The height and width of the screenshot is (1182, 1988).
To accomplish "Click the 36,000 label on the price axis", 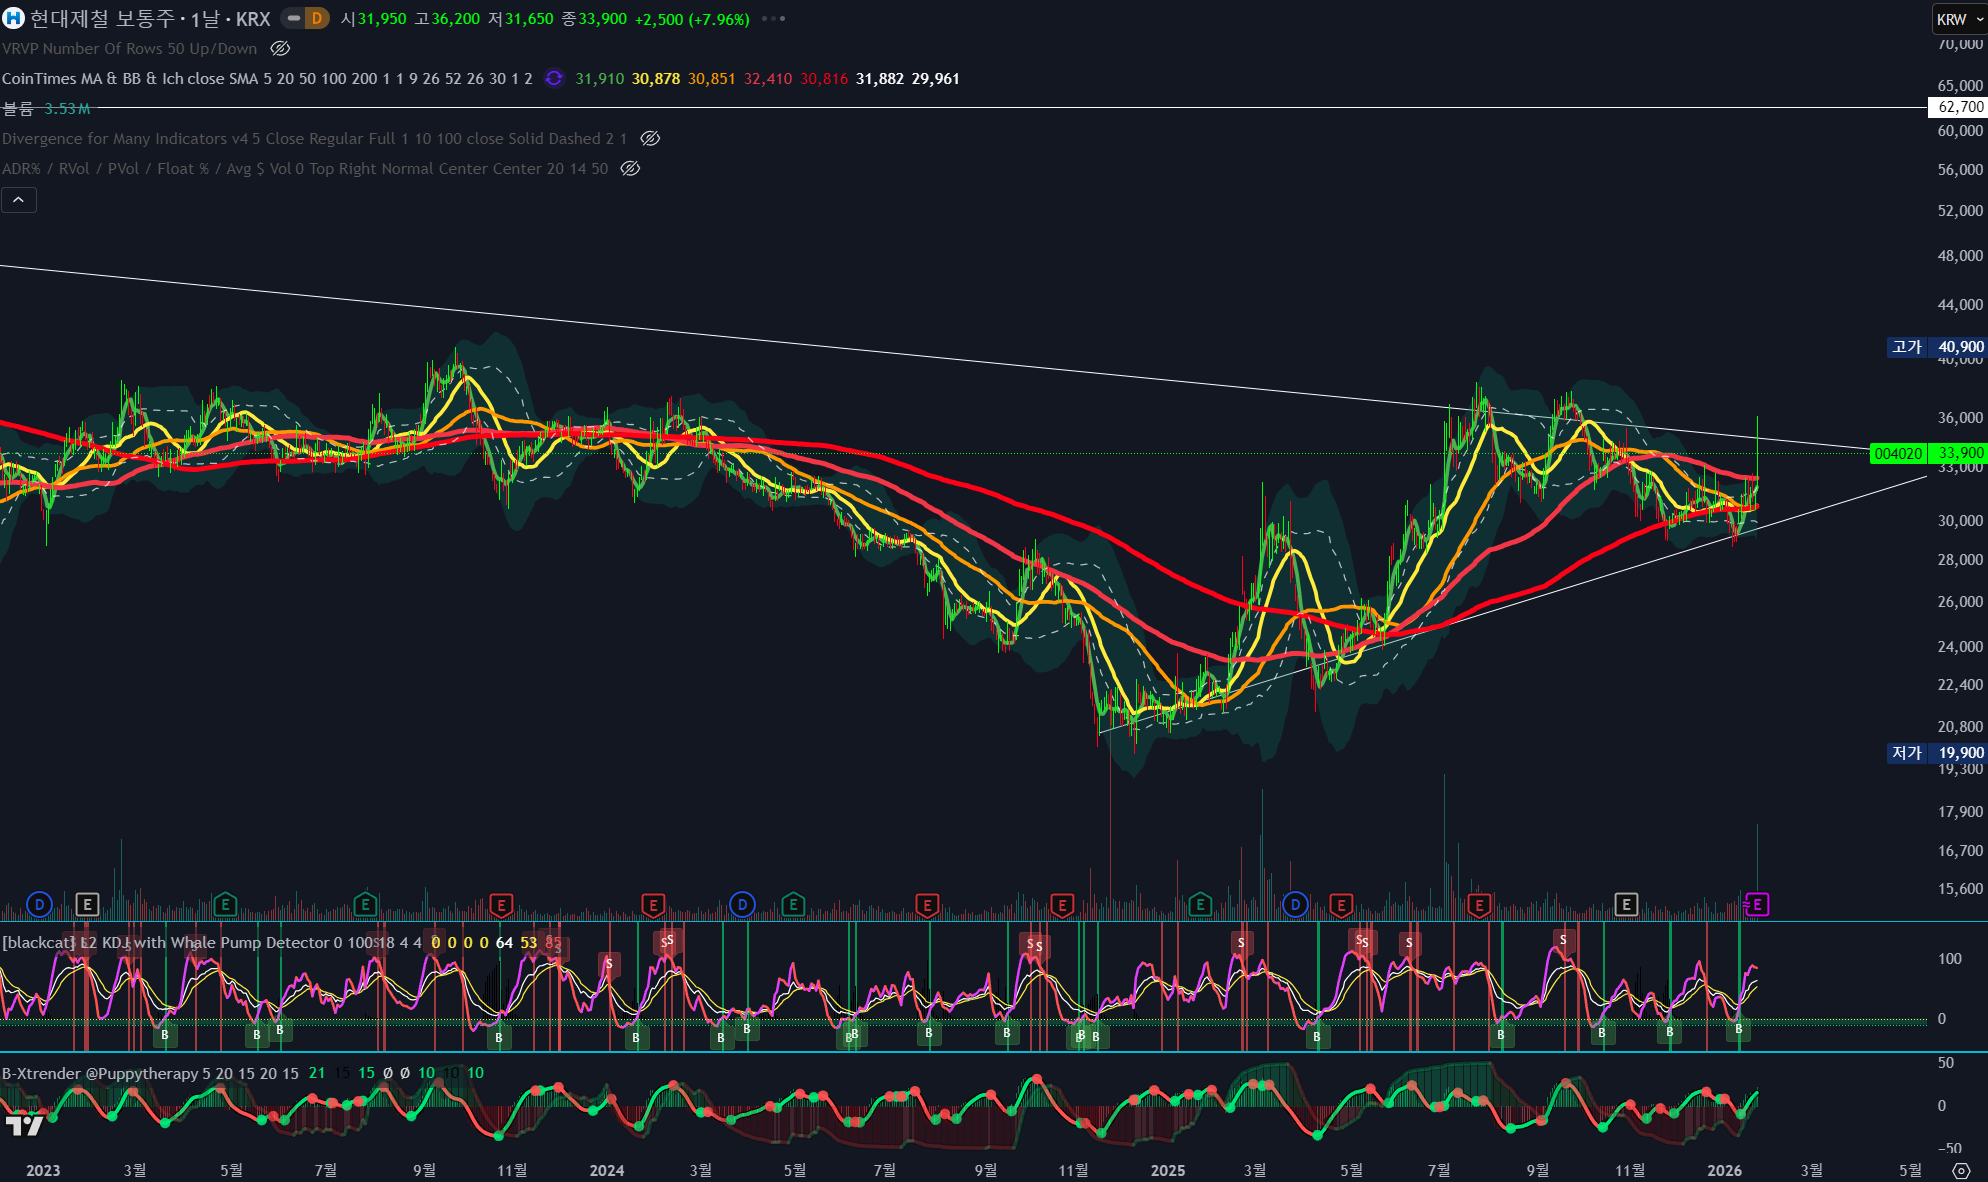I will point(1960,418).
